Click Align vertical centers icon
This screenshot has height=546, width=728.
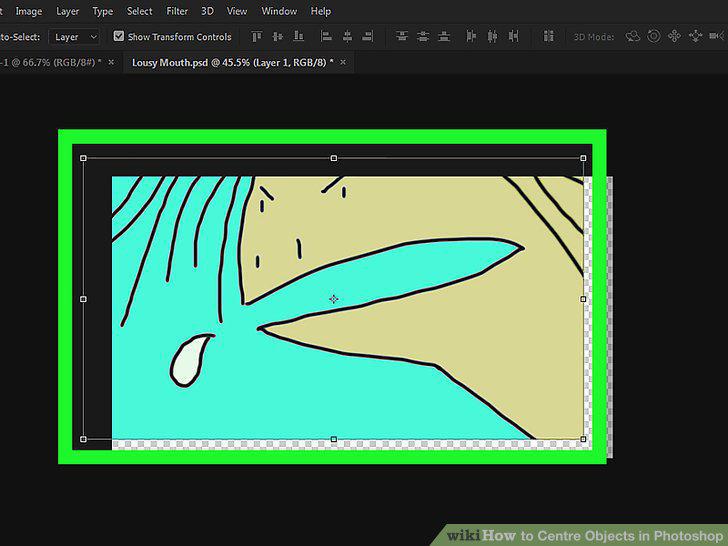[278, 36]
